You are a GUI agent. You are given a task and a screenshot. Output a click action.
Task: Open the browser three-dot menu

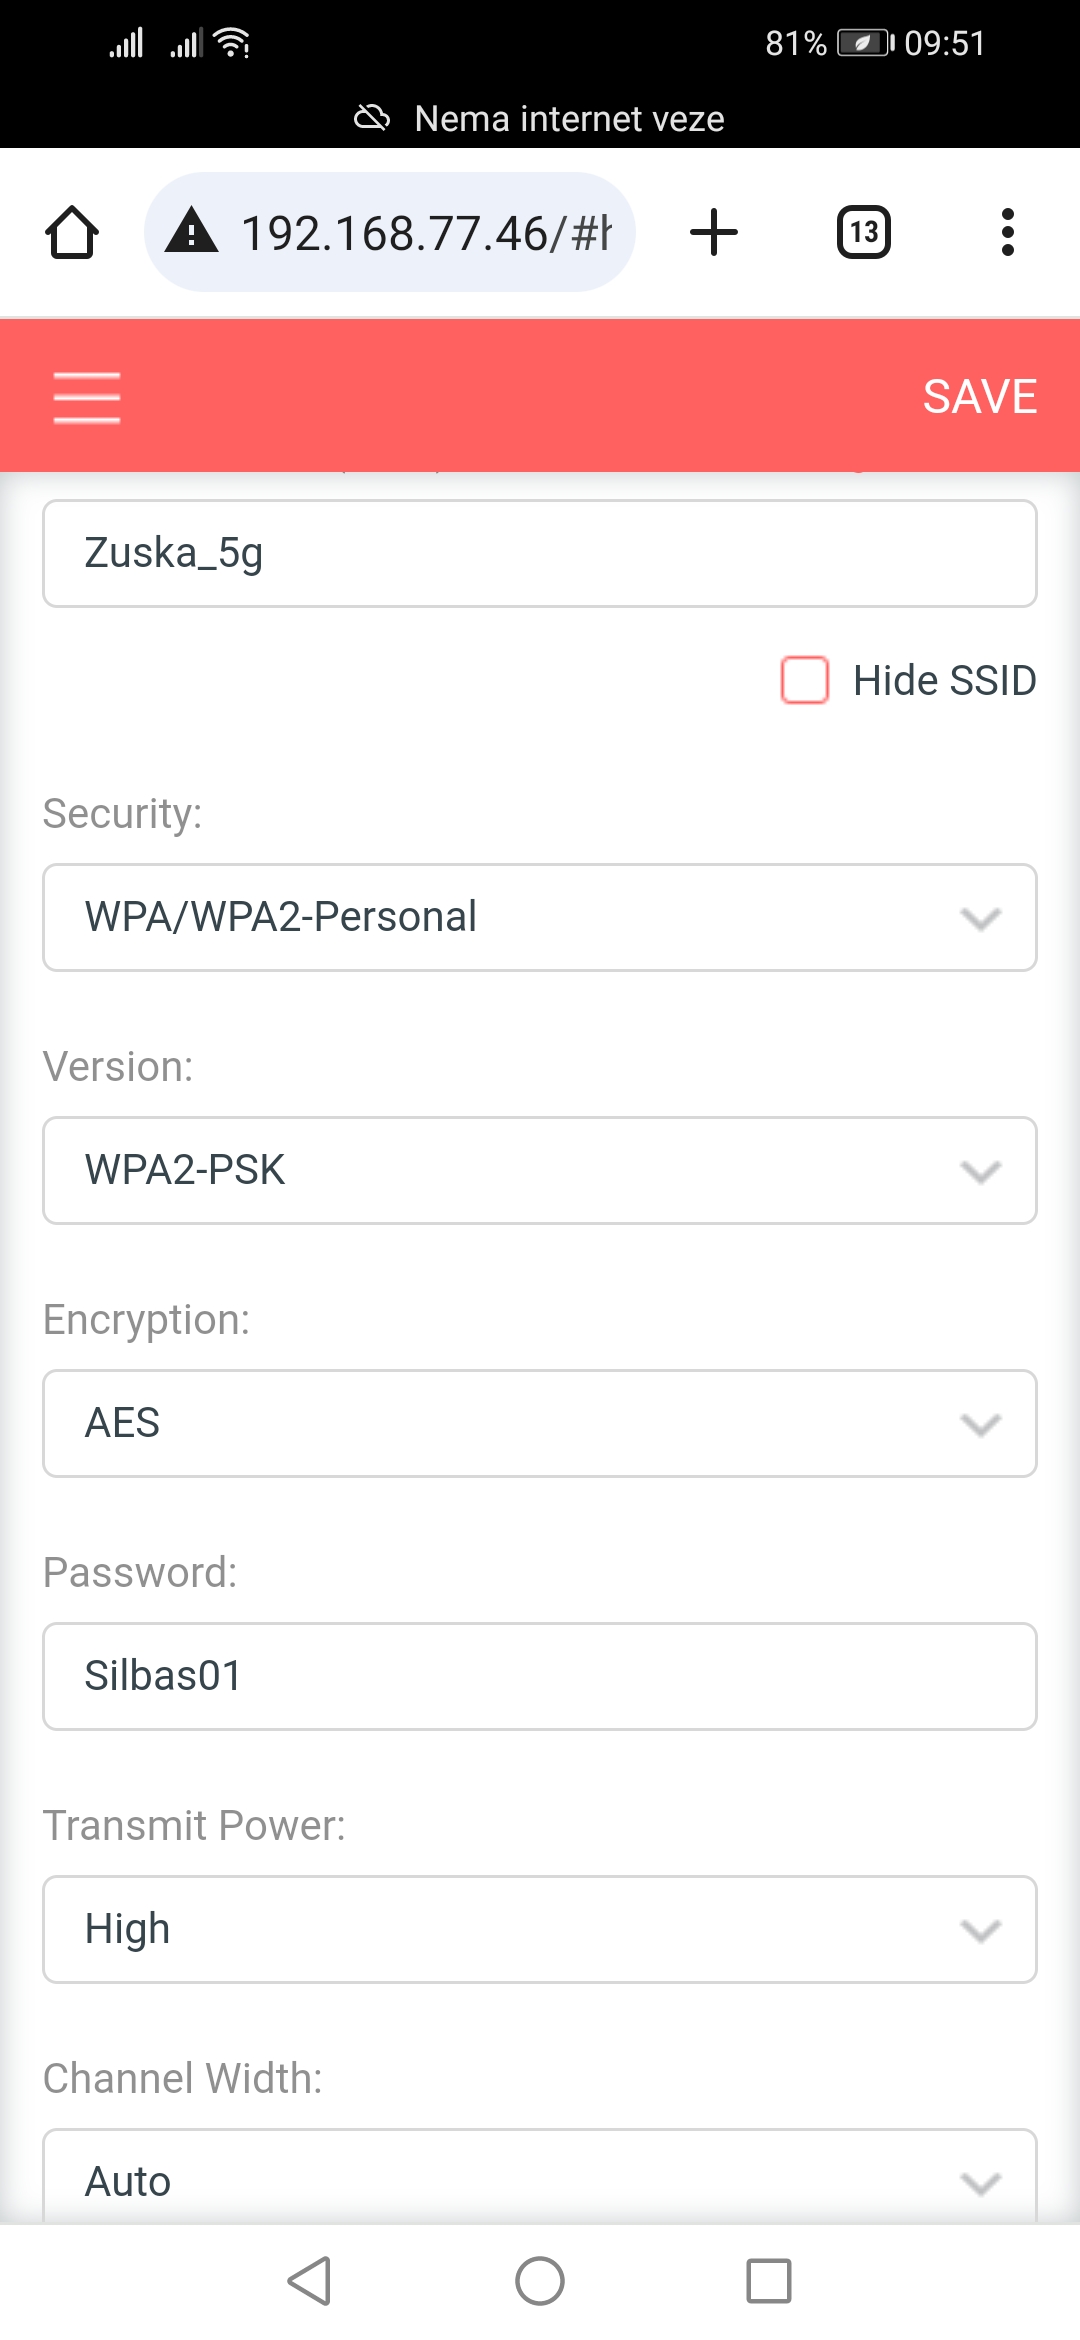pyautogui.click(x=1007, y=233)
